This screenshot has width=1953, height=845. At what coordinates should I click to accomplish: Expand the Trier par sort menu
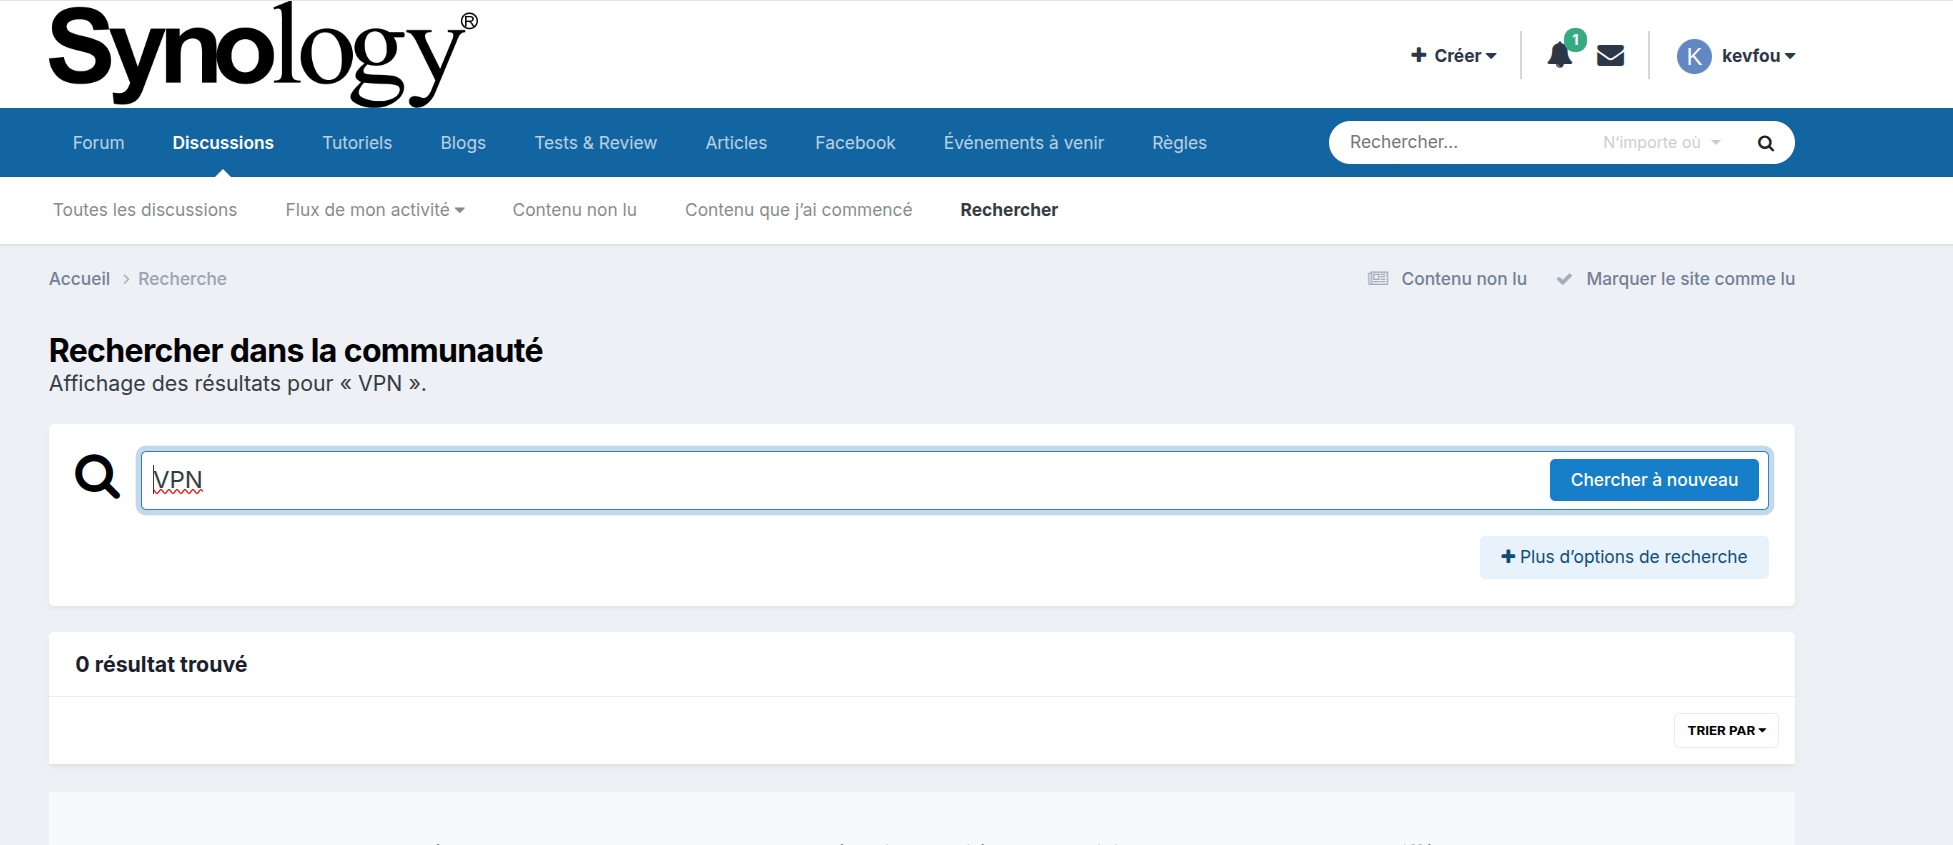click(1725, 731)
